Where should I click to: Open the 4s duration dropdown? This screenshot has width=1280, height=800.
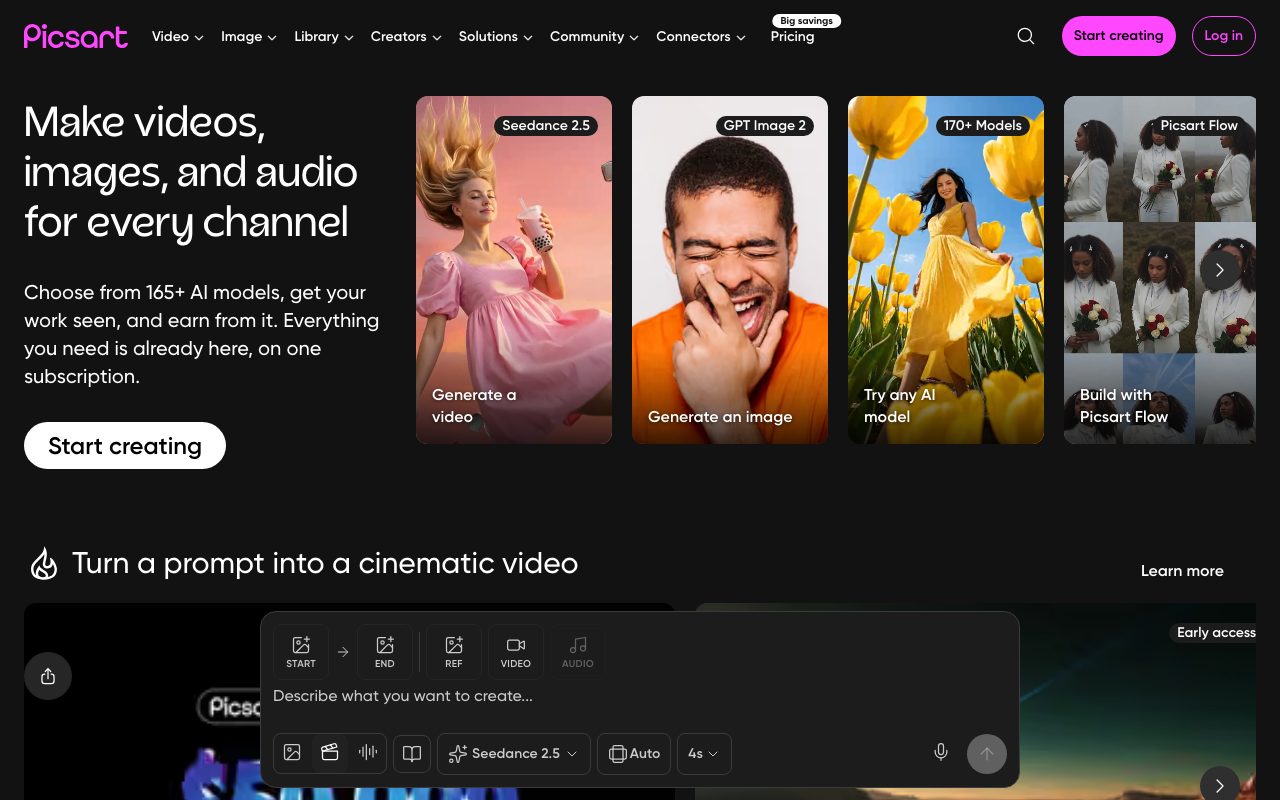coord(704,753)
